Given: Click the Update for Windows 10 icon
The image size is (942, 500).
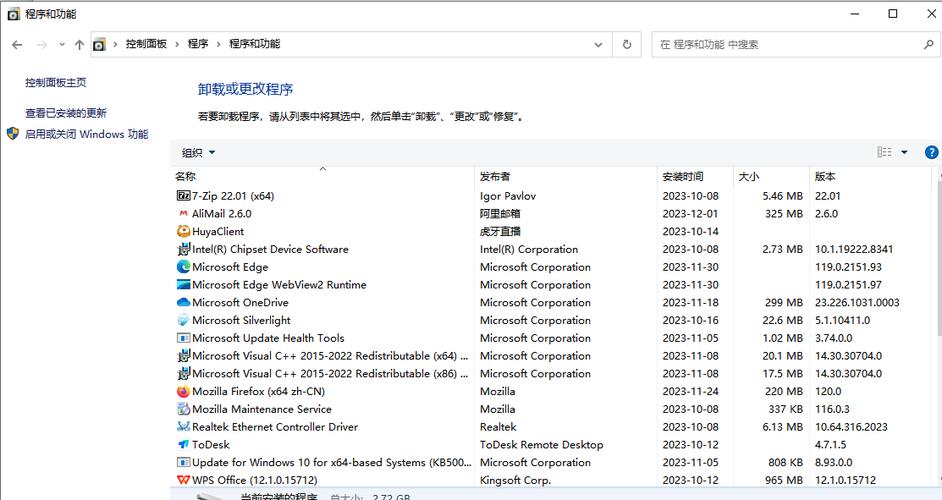Looking at the screenshot, I should pyautogui.click(x=183, y=462).
